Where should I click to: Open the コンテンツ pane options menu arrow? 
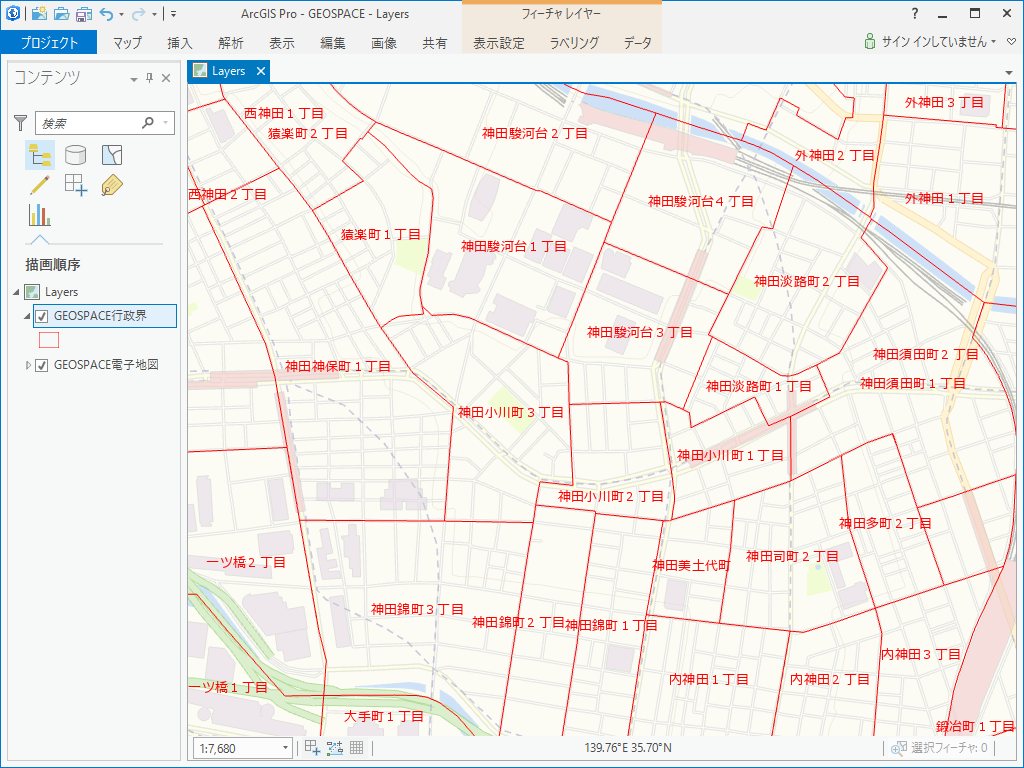tap(133, 79)
